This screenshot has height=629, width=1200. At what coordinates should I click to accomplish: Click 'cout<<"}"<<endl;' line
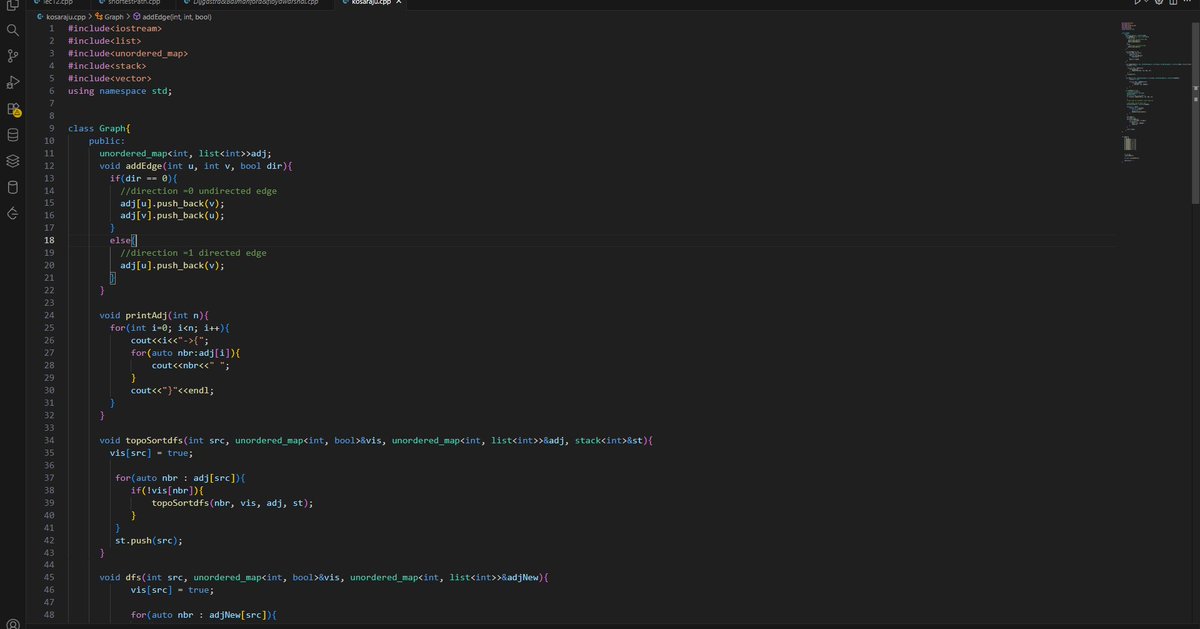(172, 390)
